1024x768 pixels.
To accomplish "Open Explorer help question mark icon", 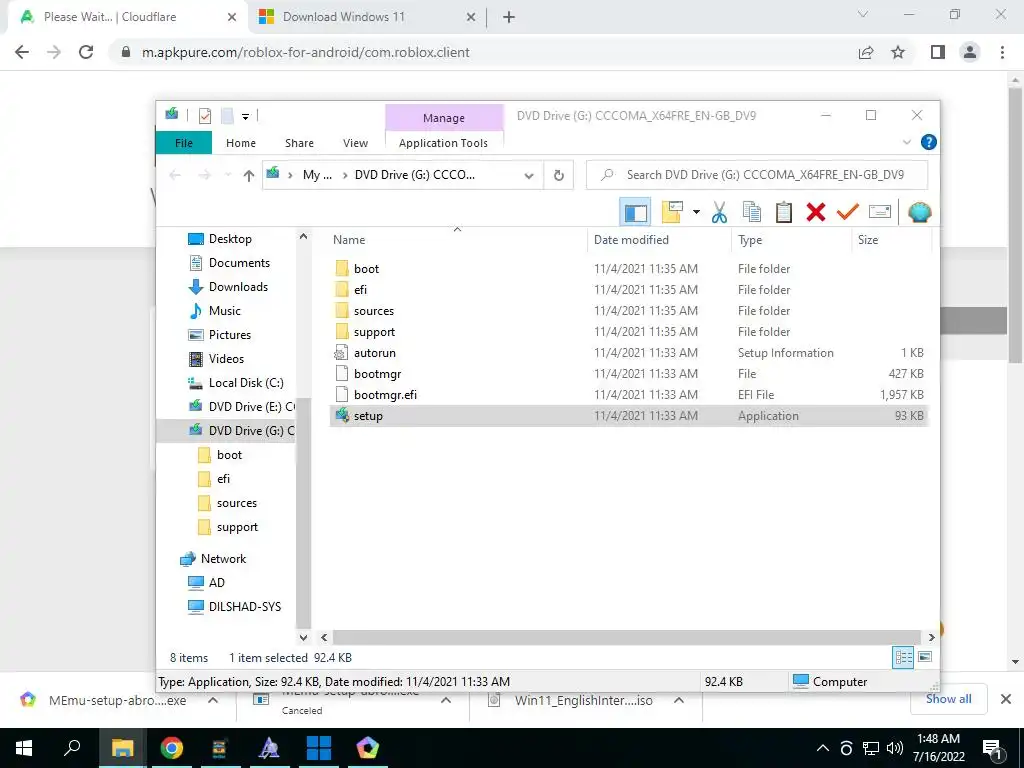I will tap(929, 142).
